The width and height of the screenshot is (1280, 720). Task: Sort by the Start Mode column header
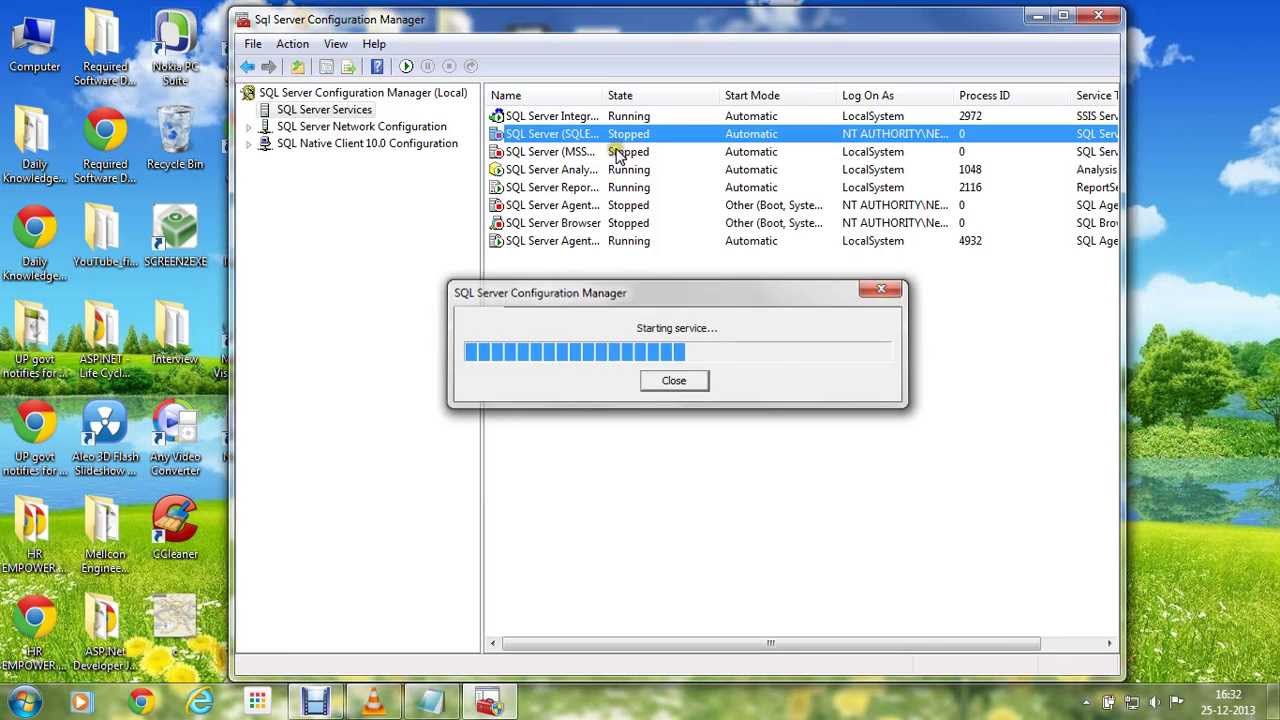point(779,96)
